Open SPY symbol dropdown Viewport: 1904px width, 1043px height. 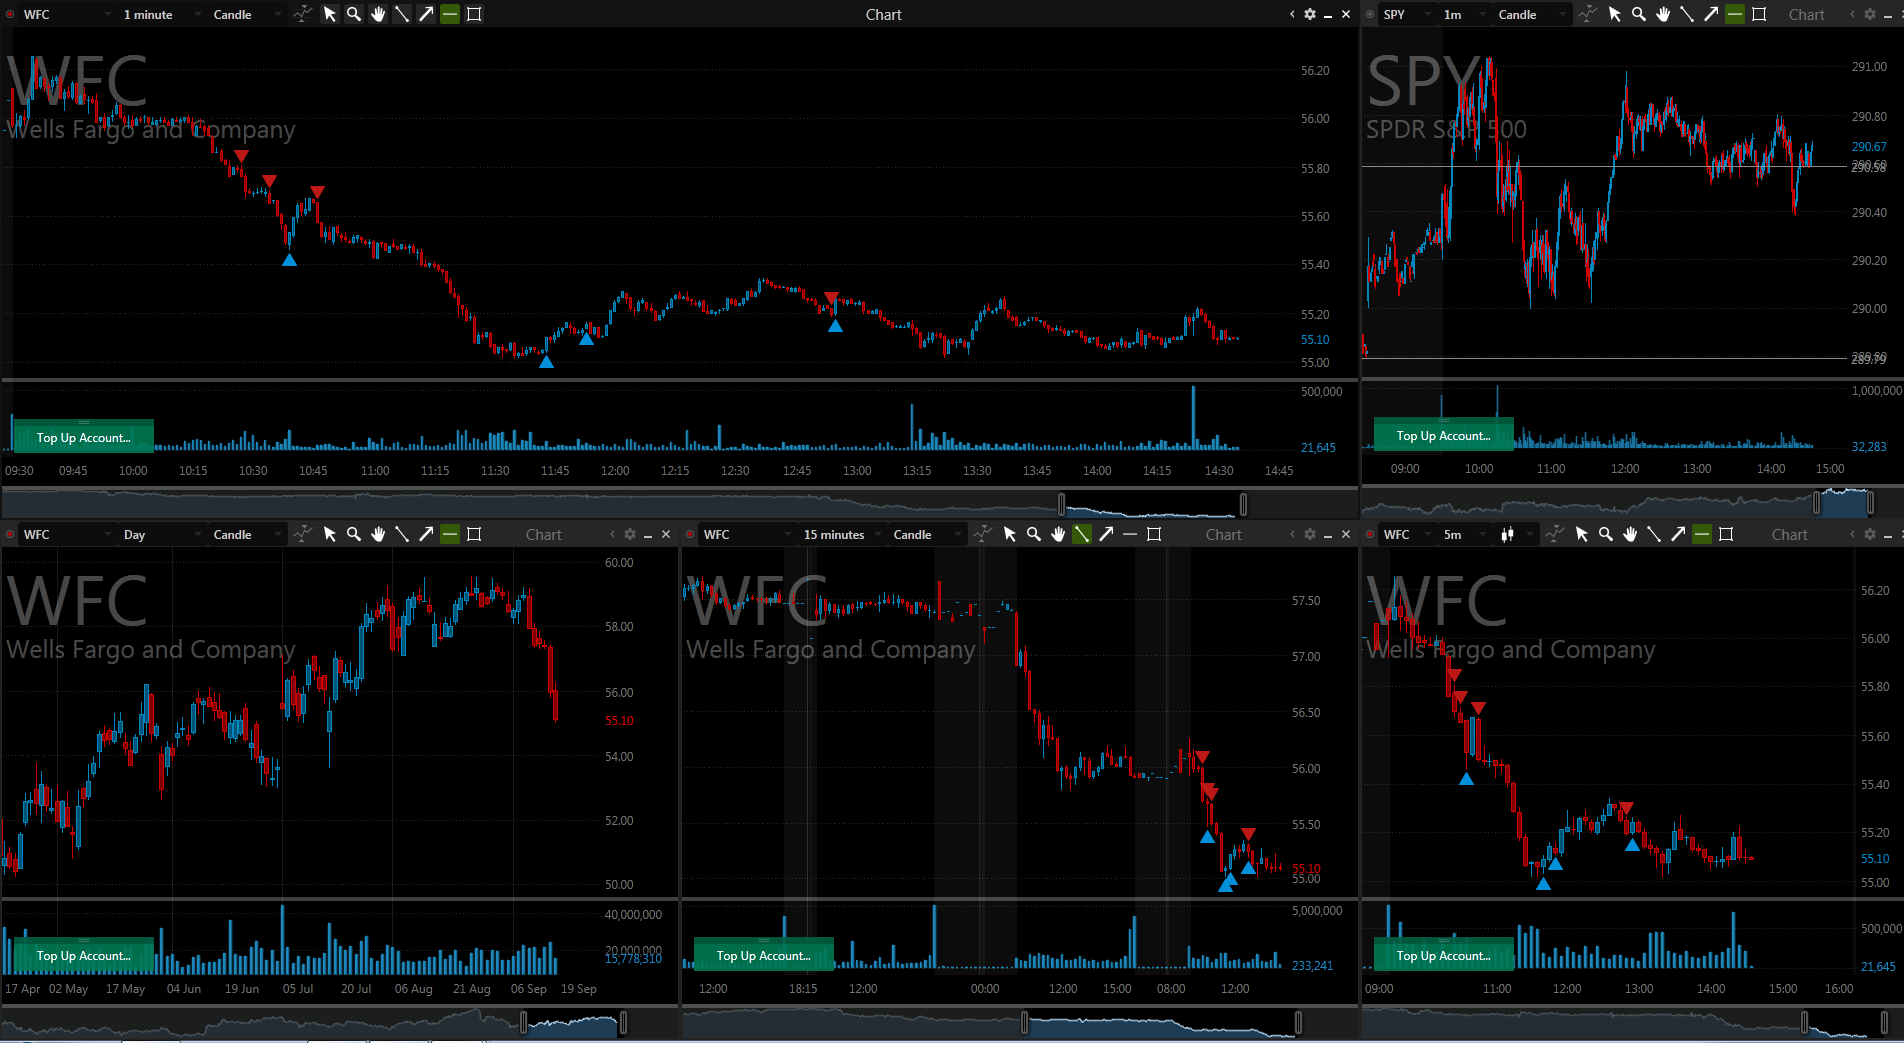pyautogui.click(x=1405, y=14)
